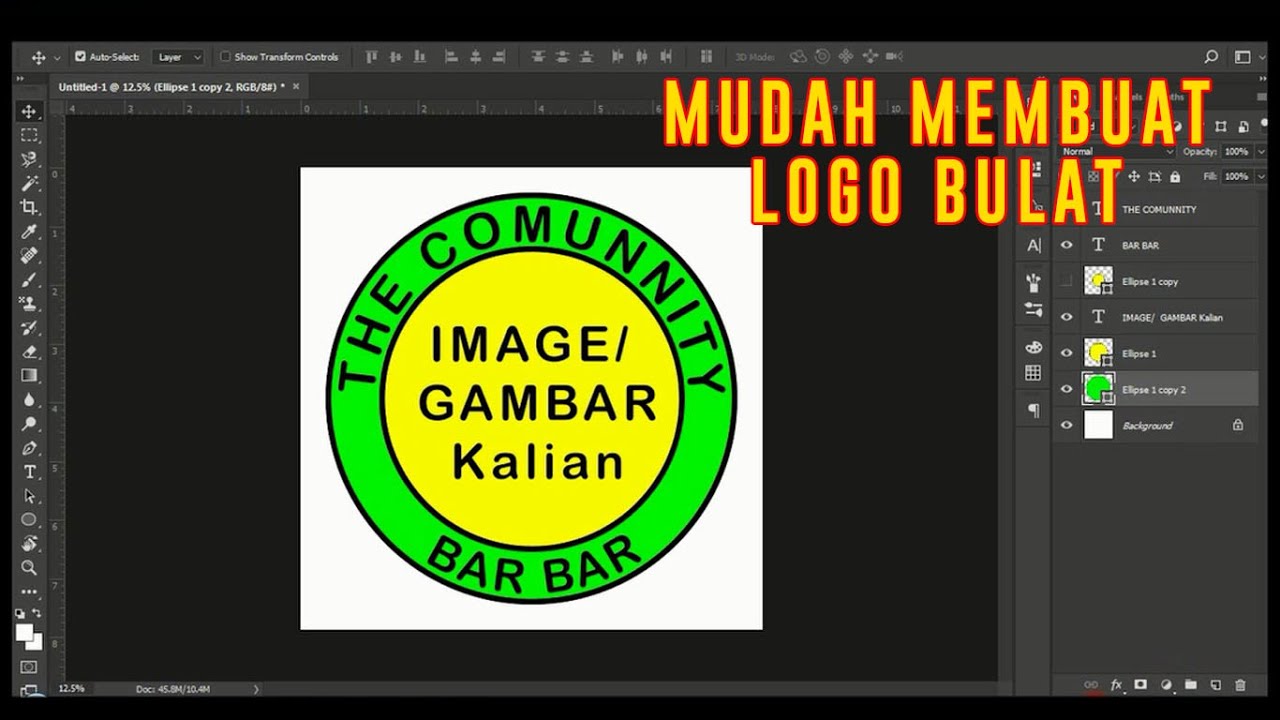Create a new layer
The height and width of the screenshot is (720, 1280).
[x=1215, y=685]
